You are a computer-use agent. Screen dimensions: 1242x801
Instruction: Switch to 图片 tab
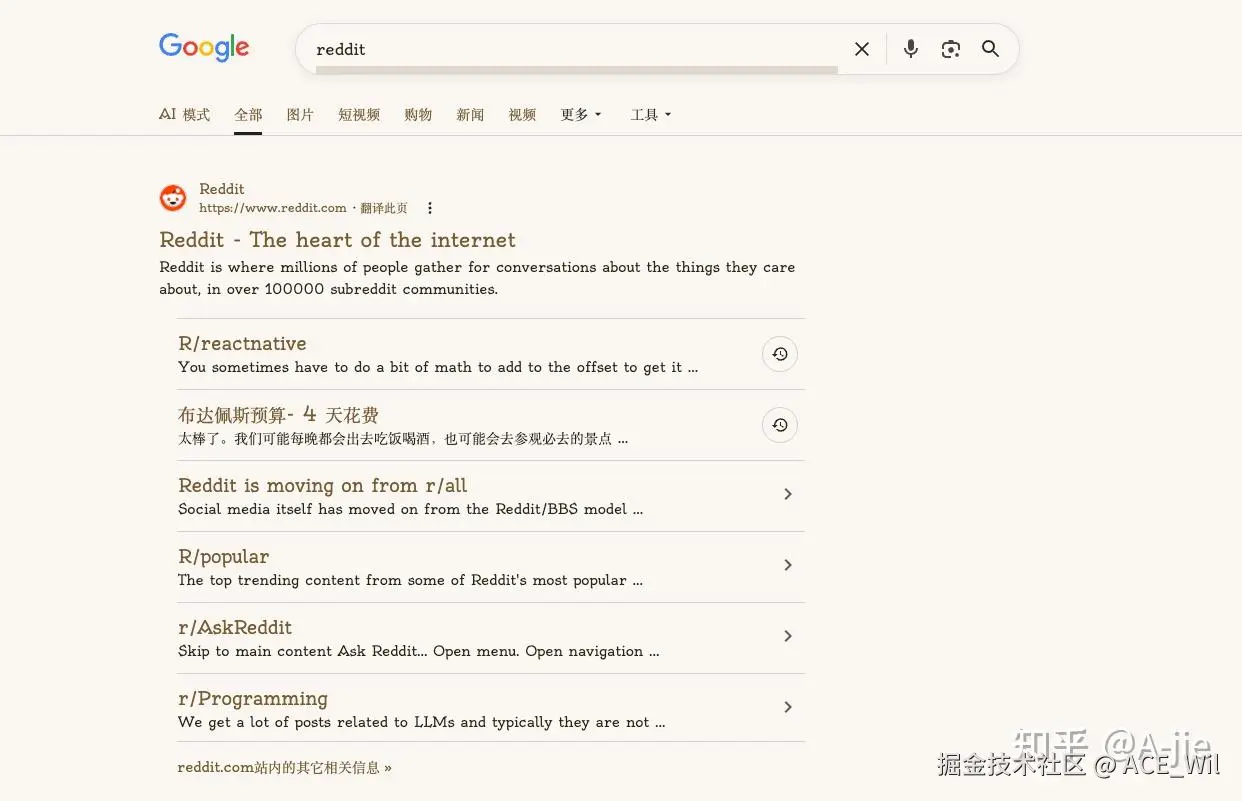[x=300, y=115]
